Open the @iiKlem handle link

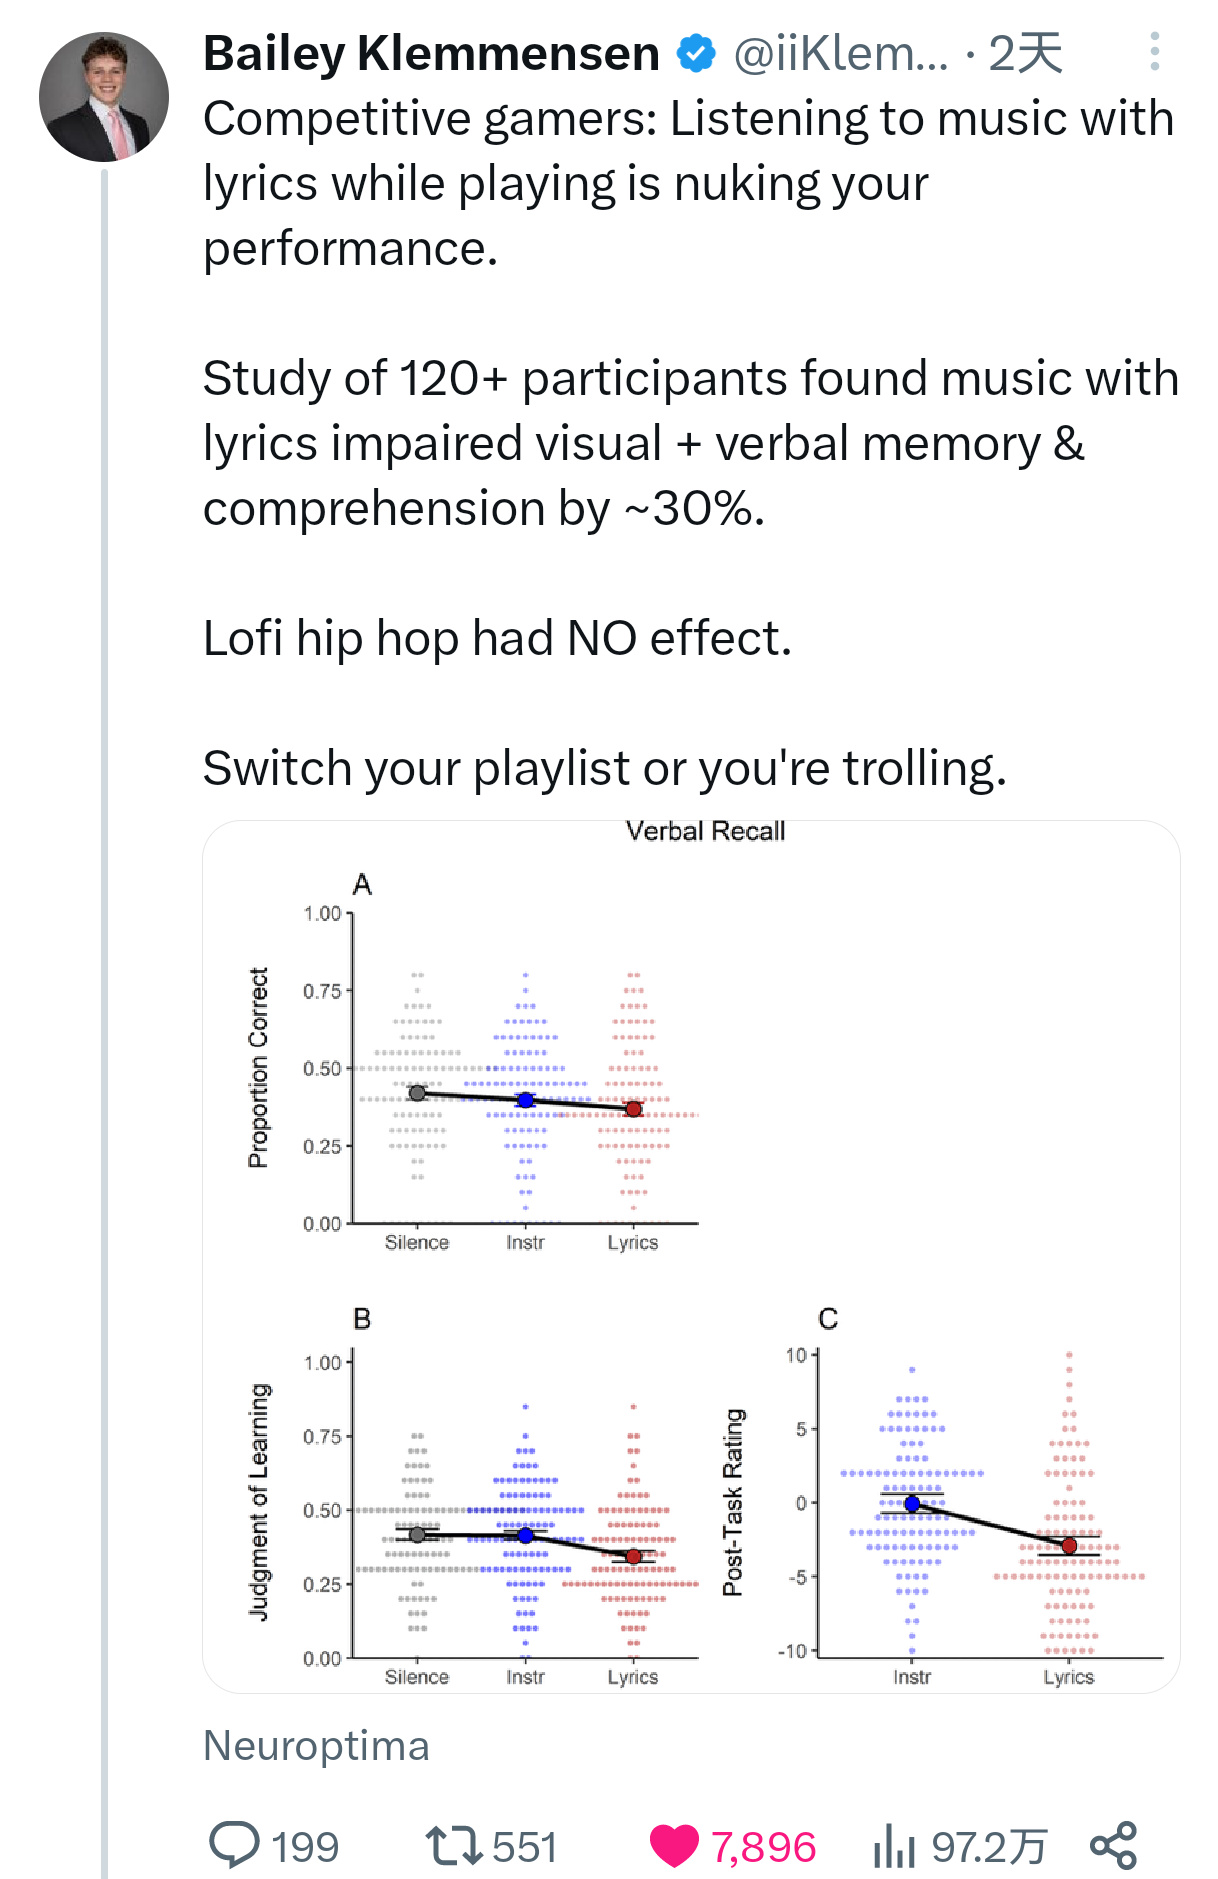pos(840,54)
